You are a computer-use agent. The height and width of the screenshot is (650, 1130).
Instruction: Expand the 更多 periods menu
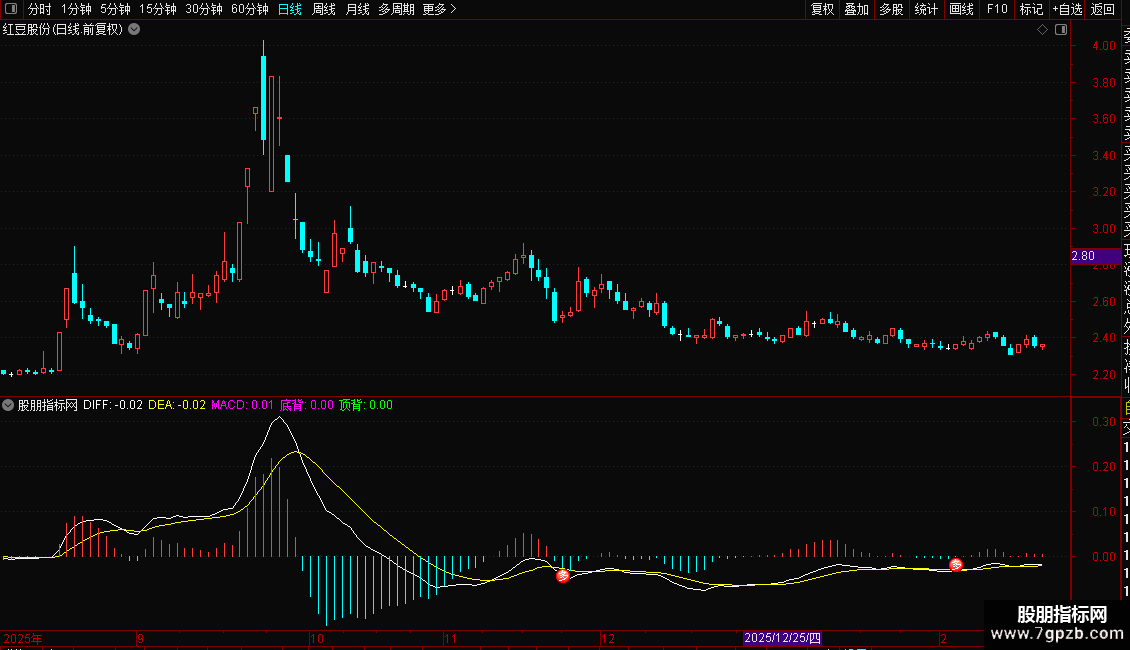point(440,9)
